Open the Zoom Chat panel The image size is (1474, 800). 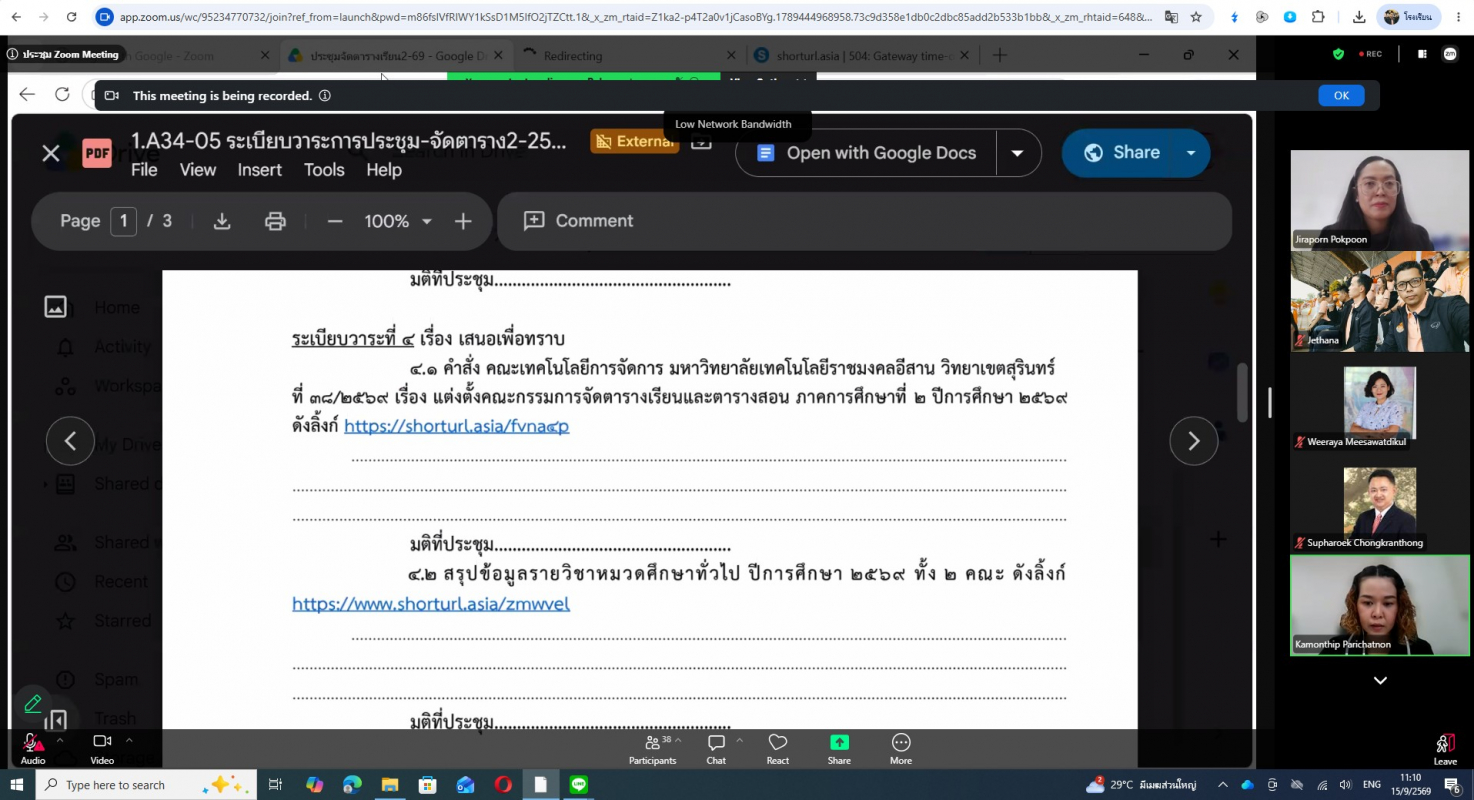coord(716,748)
